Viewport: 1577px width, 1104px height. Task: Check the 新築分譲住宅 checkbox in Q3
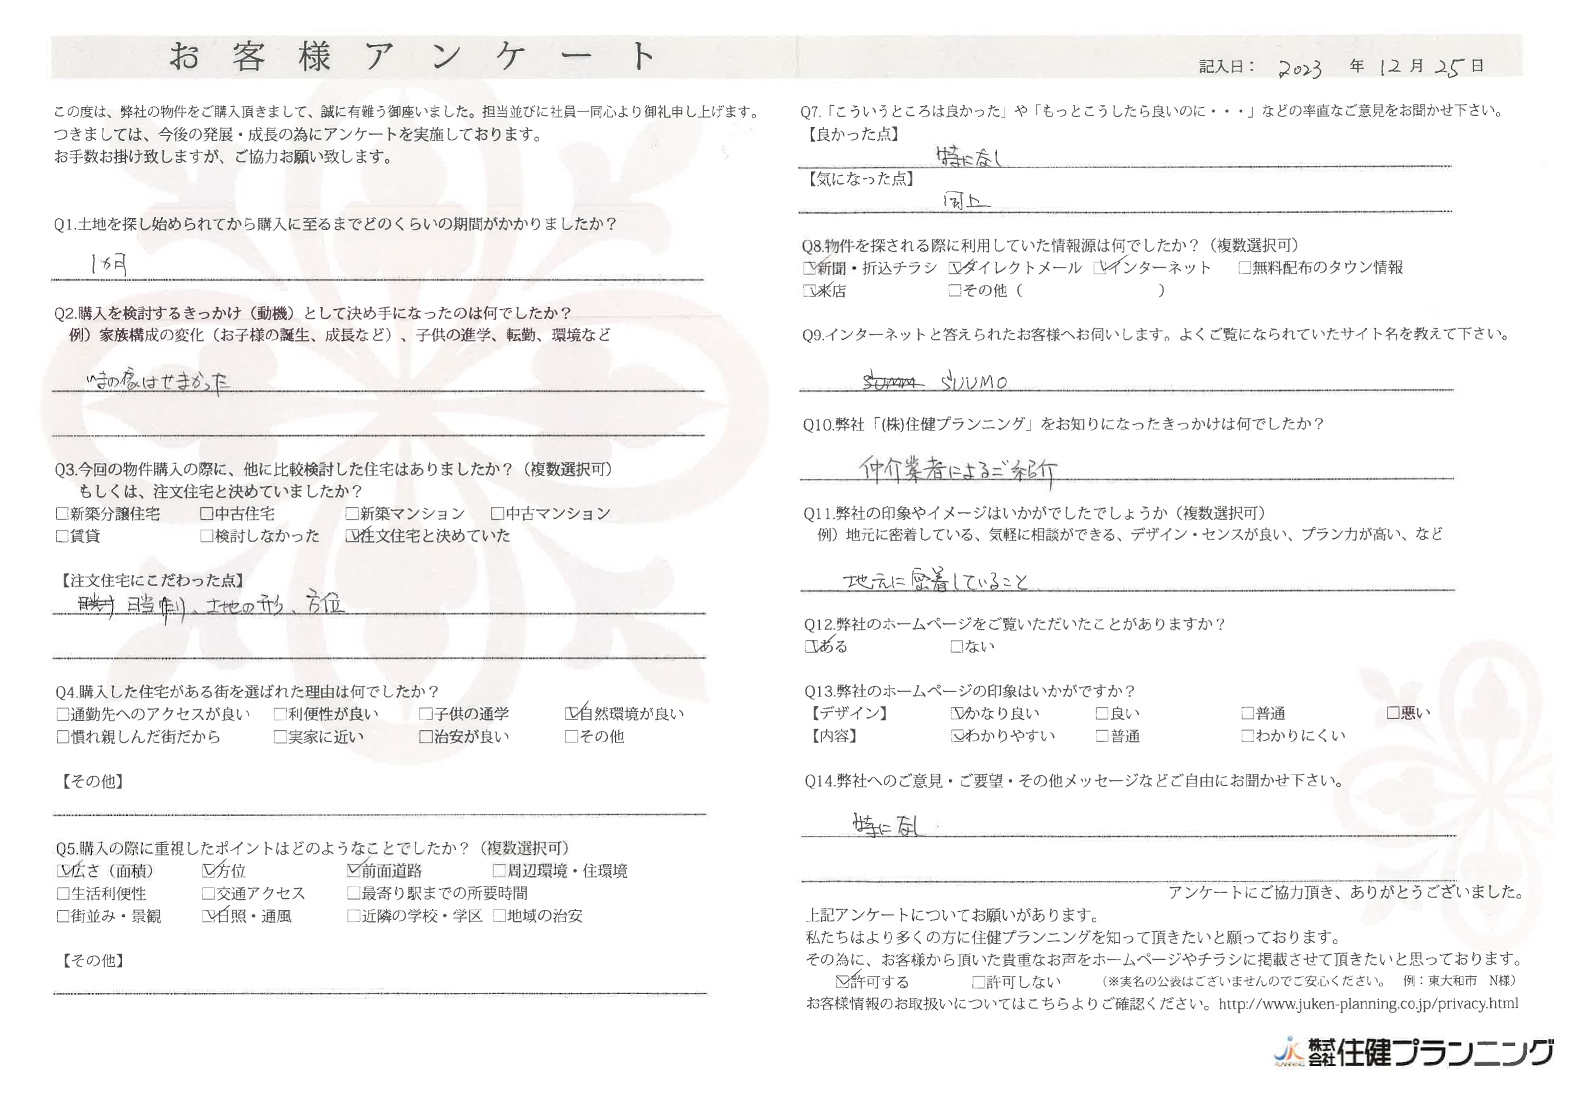coord(63,514)
